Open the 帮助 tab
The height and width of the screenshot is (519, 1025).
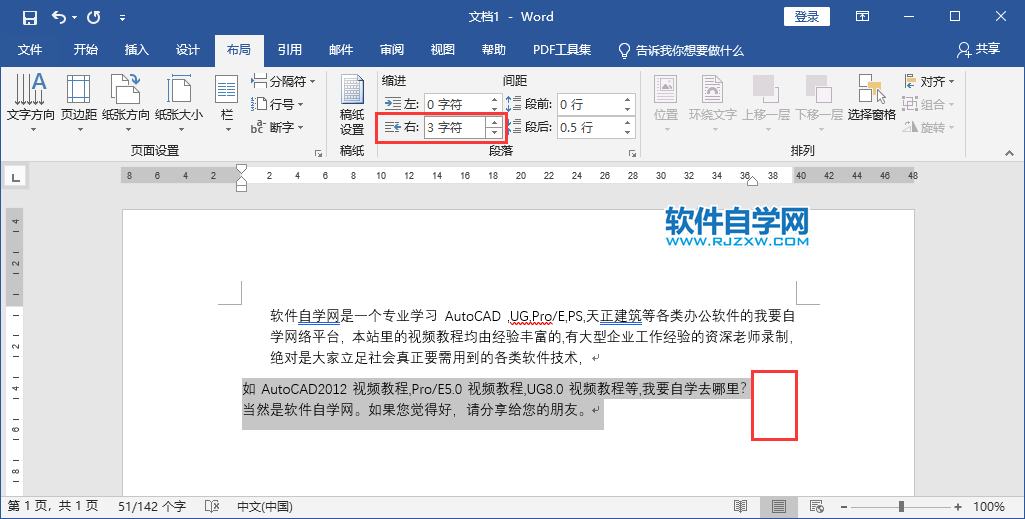[494, 50]
